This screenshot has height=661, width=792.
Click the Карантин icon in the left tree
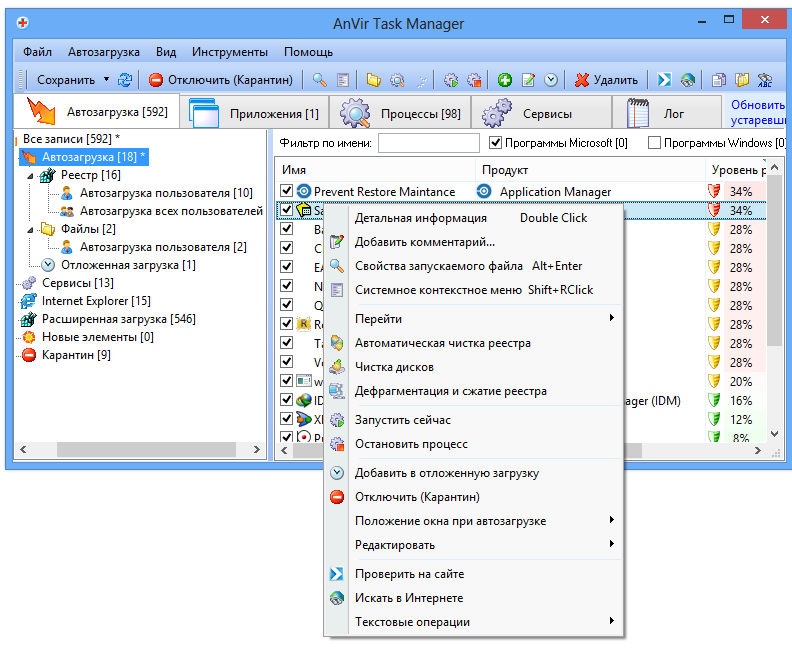click(29, 355)
